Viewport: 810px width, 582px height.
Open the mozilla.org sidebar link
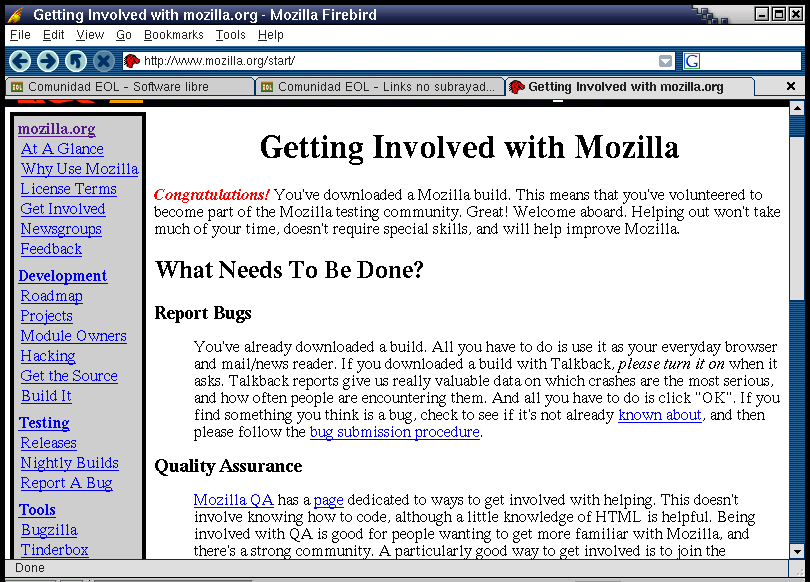[57, 129]
